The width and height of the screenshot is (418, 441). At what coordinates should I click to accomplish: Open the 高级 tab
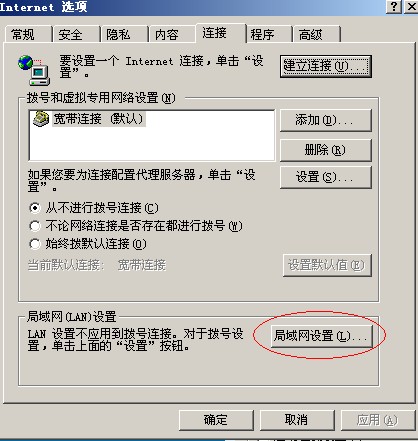[317, 34]
